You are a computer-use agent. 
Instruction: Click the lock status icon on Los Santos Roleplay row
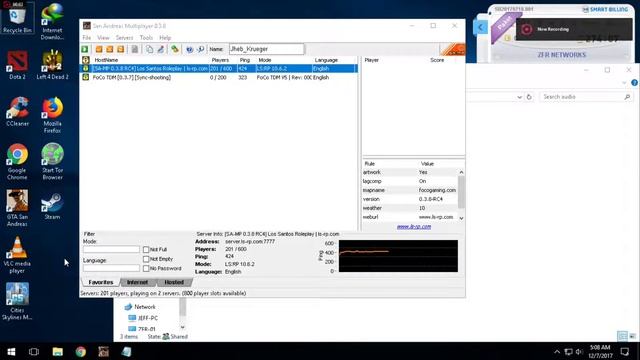click(x=86, y=69)
